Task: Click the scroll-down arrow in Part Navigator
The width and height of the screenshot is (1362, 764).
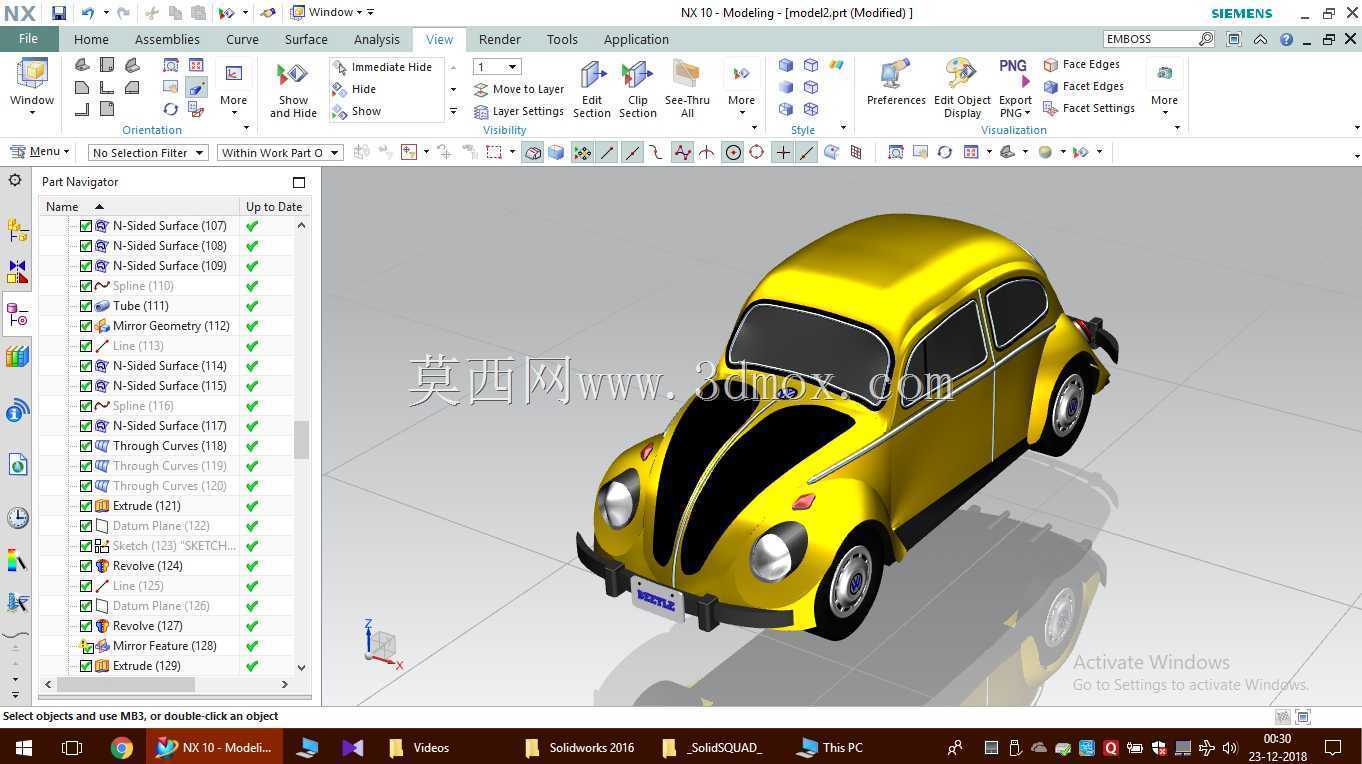Action: click(x=301, y=667)
